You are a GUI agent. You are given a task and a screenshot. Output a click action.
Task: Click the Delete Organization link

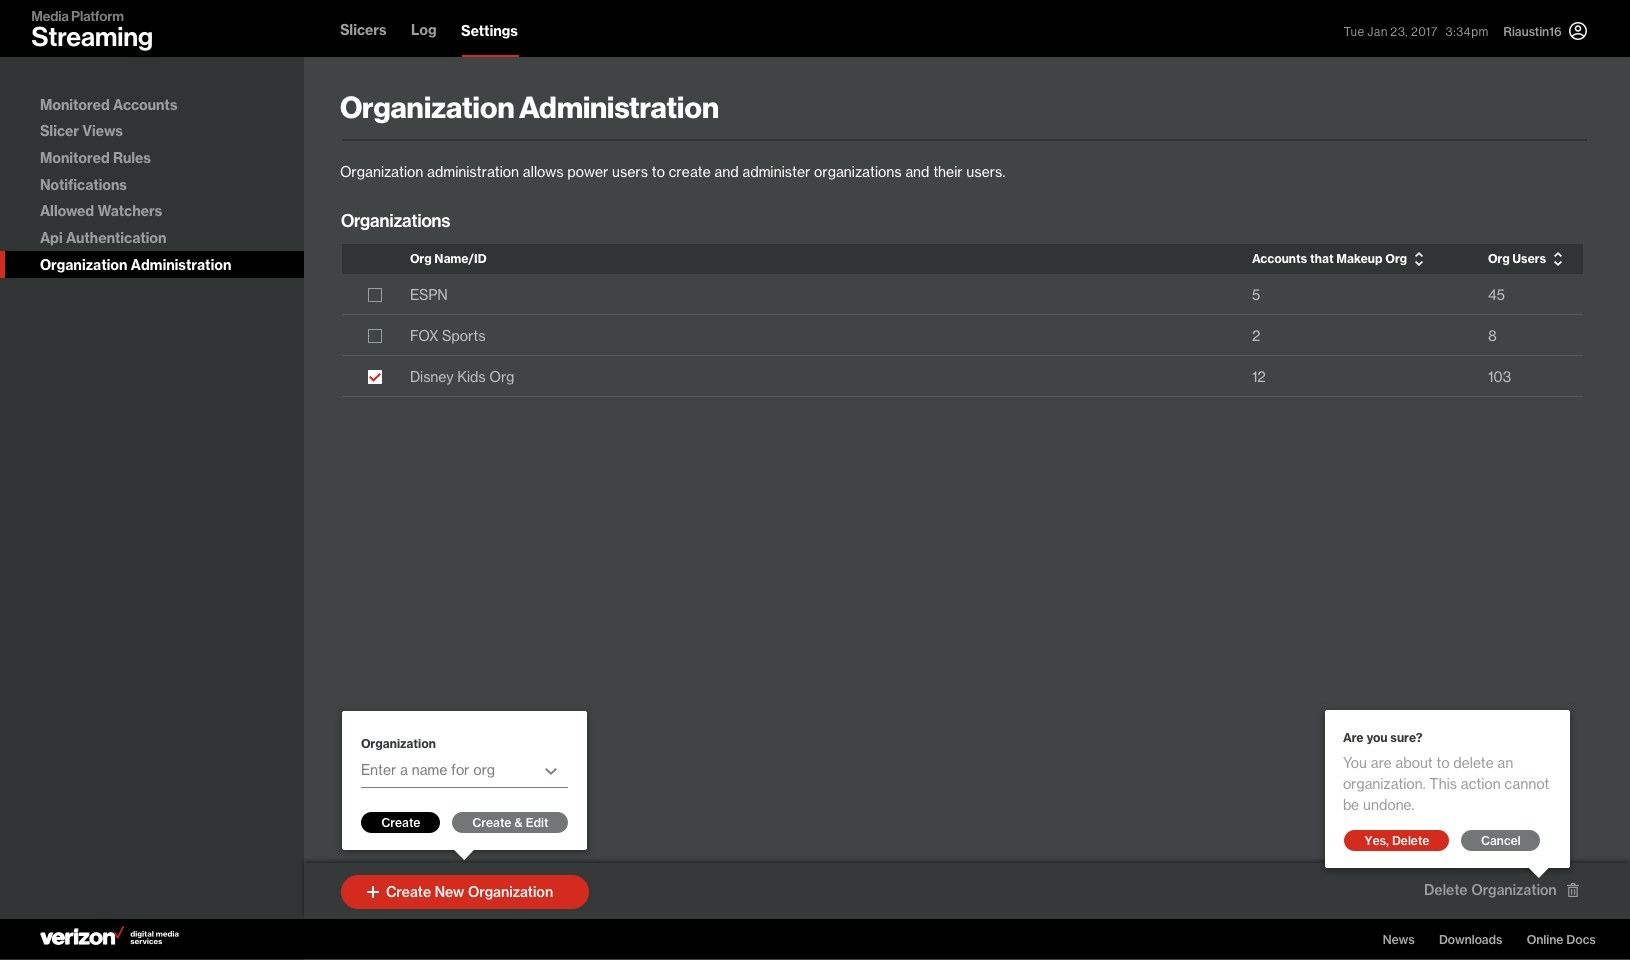tap(1490, 890)
